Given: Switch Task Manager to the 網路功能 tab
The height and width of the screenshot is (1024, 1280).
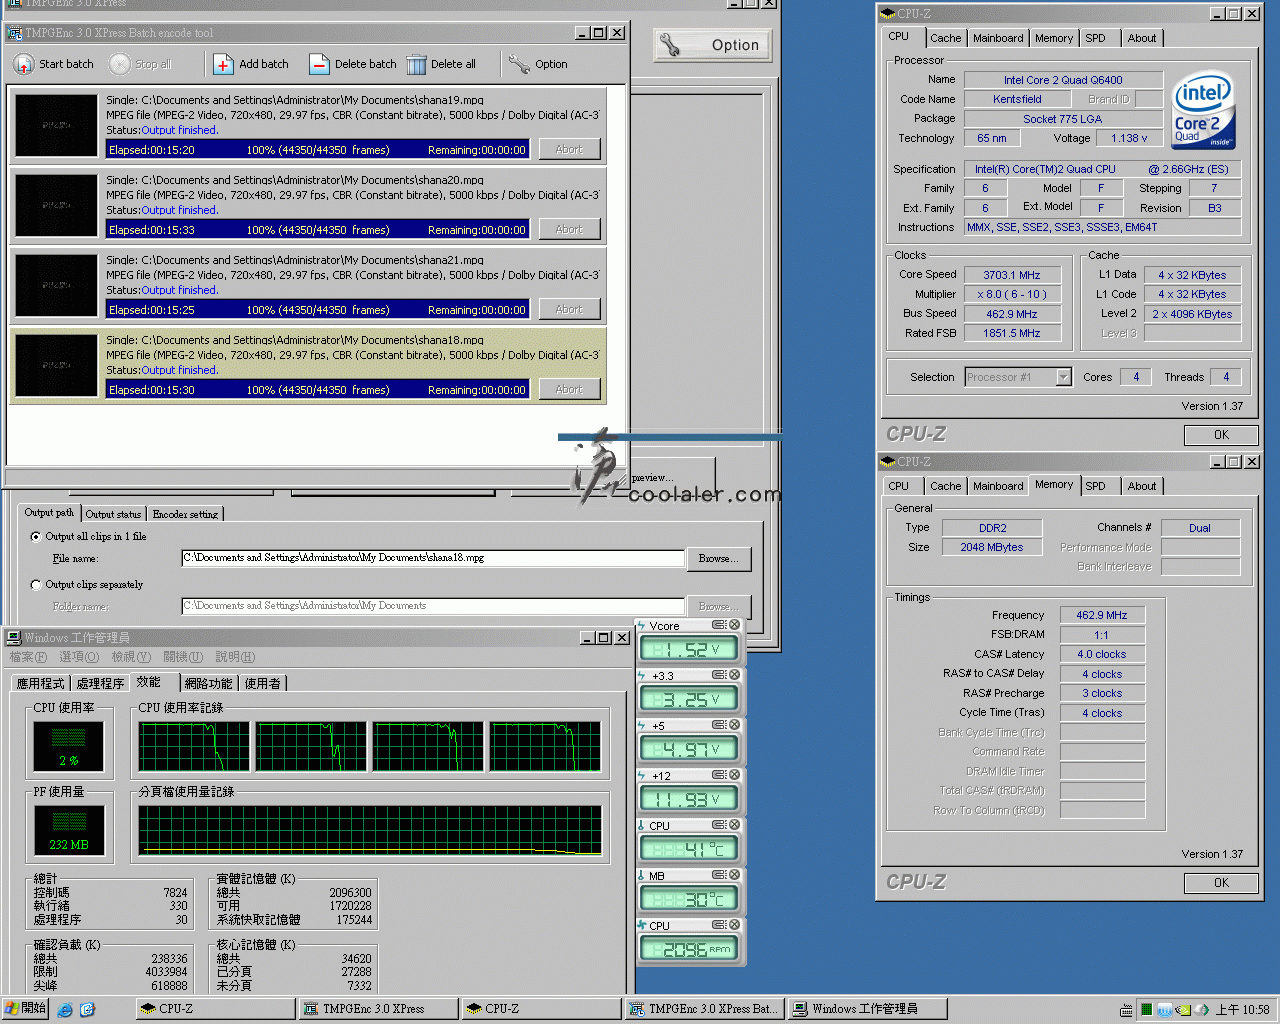Looking at the screenshot, I should click(207, 683).
